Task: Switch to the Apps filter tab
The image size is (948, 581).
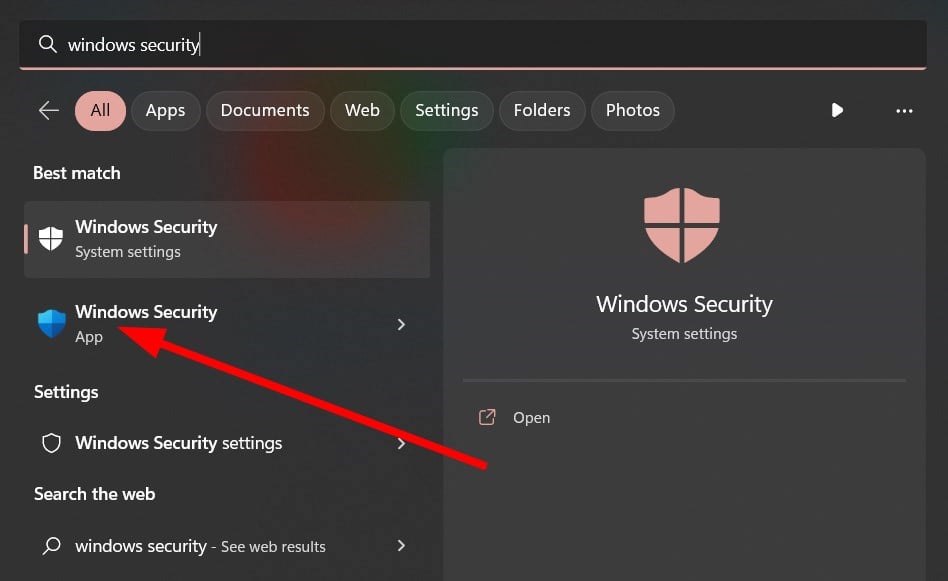Action: click(165, 110)
